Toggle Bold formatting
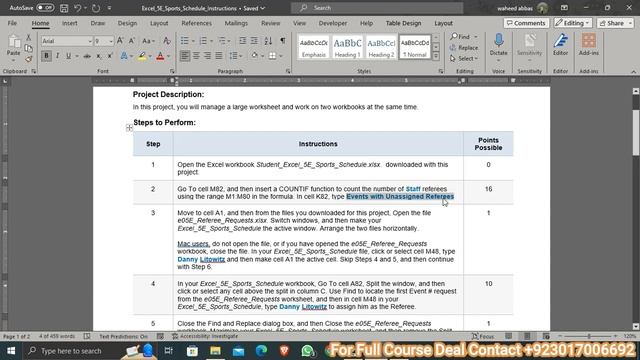Screen dimensions: 640x360 click(46, 56)
